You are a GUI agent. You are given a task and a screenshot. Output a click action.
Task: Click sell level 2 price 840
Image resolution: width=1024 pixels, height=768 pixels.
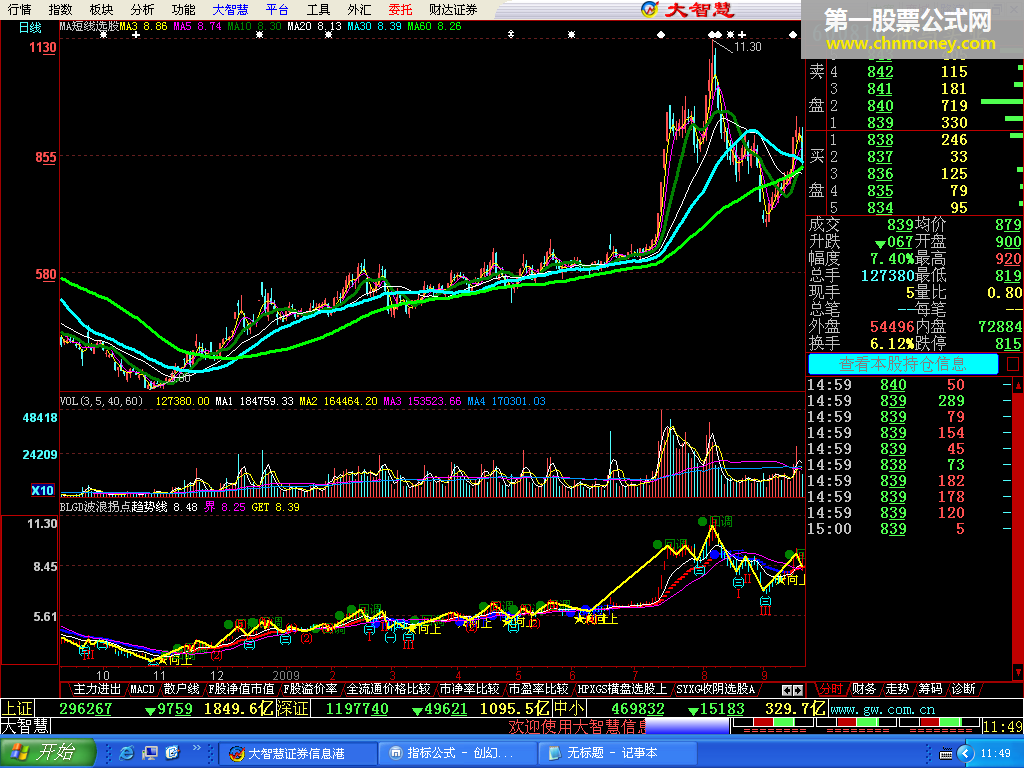[880, 106]
